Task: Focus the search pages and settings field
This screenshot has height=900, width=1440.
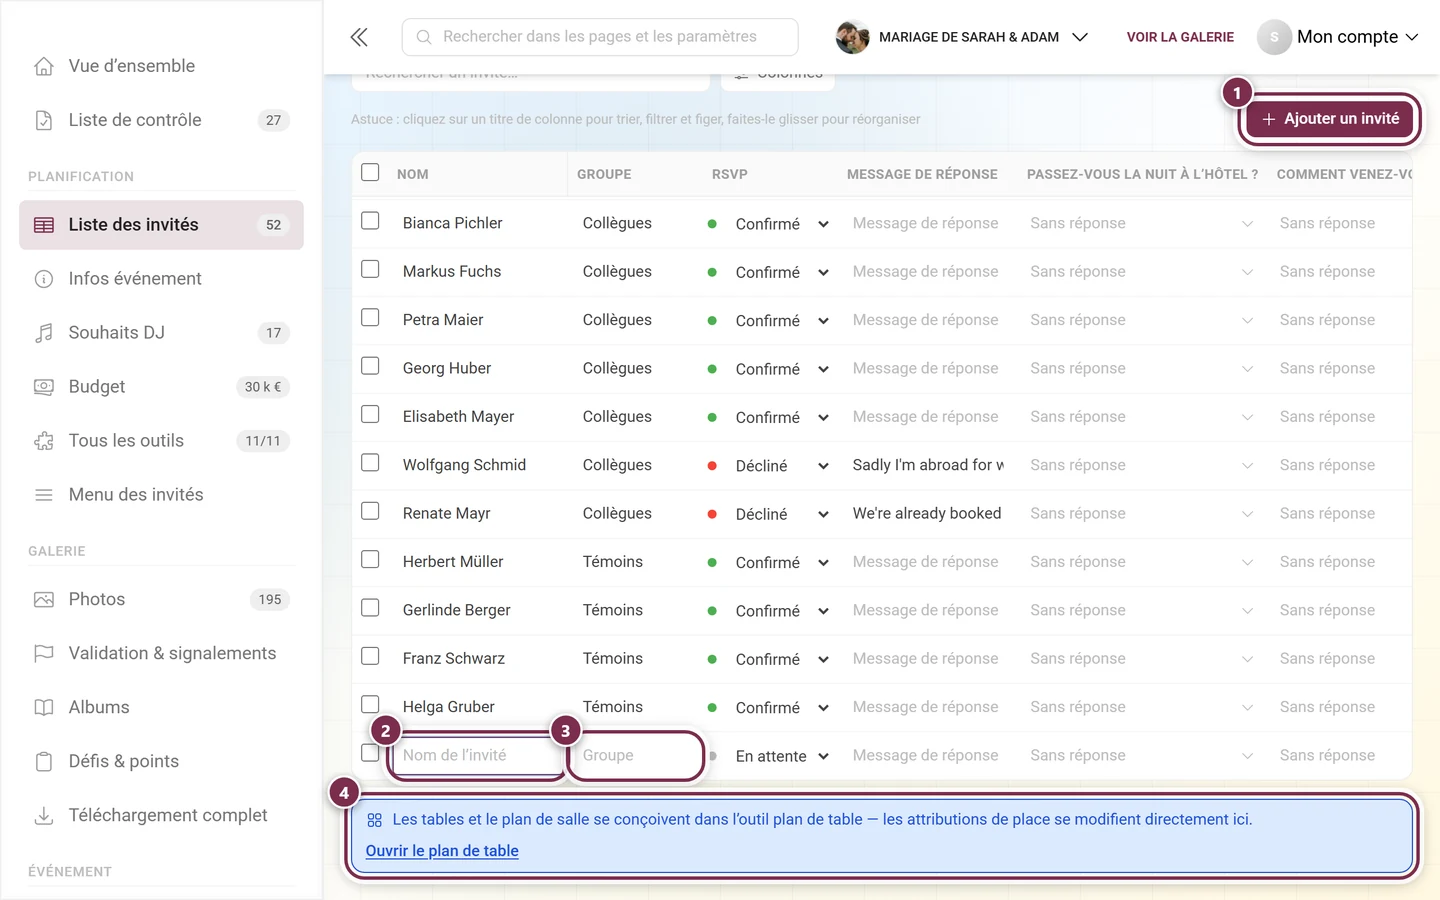Action: 600,37
